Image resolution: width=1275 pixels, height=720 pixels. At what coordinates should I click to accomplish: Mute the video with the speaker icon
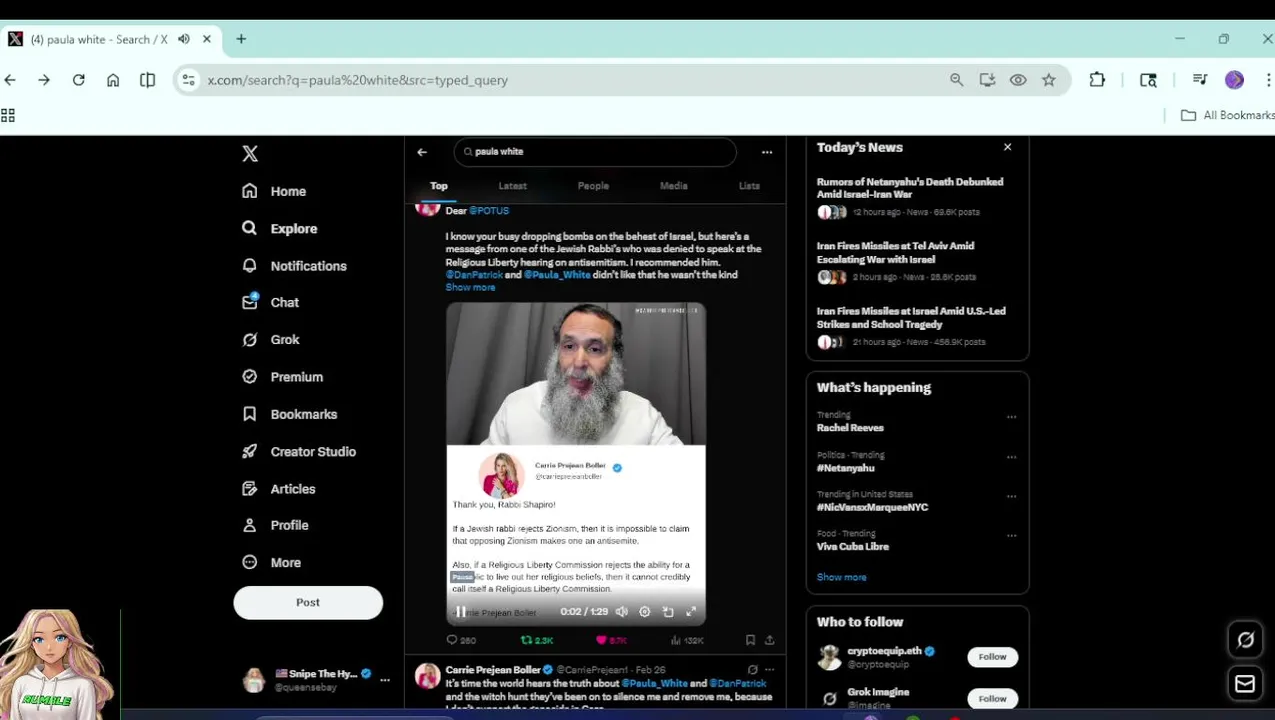(621, 612)
